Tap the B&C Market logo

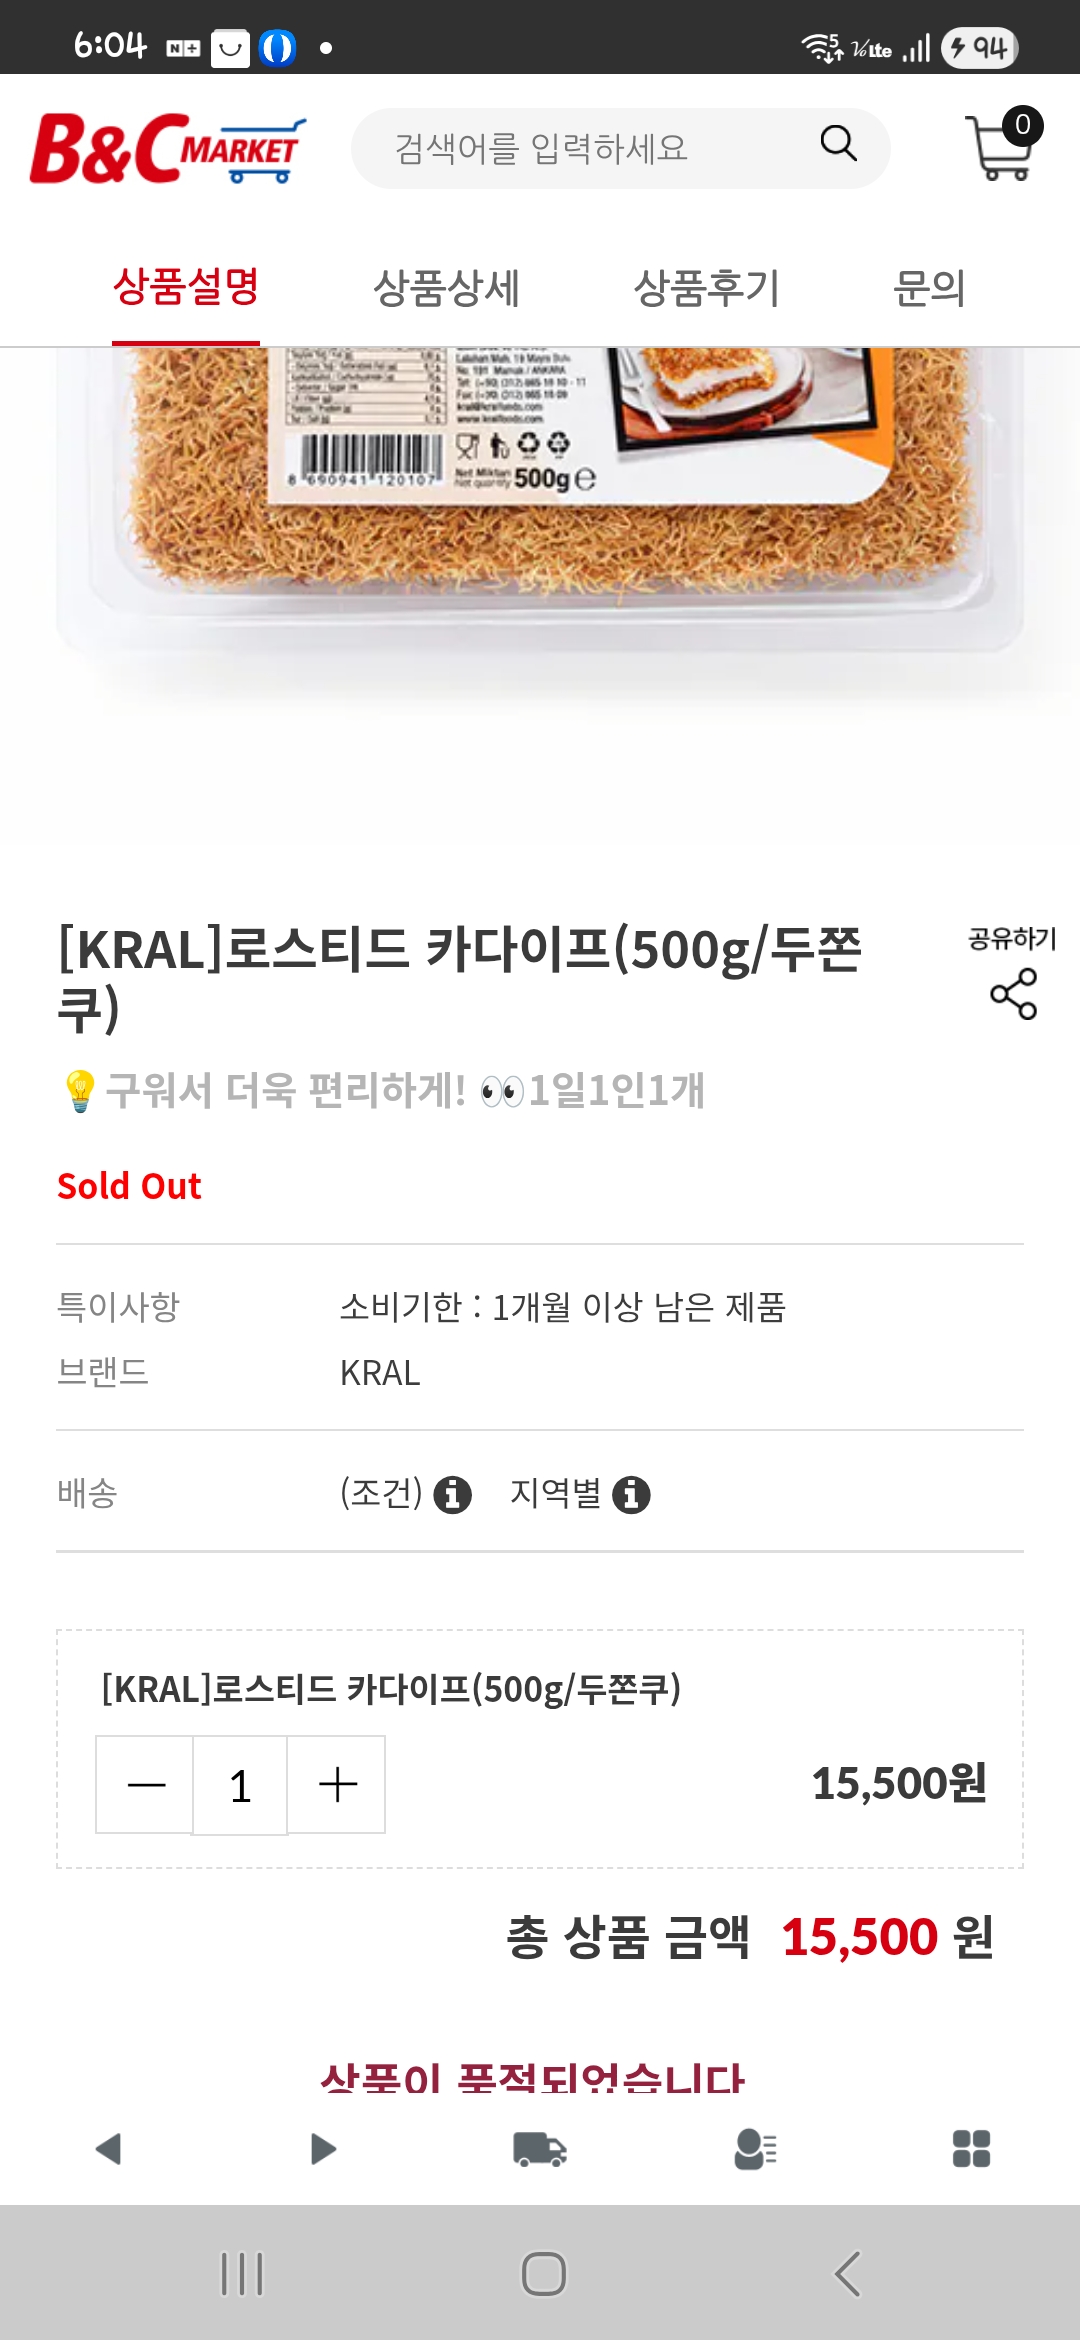point(168,149)
